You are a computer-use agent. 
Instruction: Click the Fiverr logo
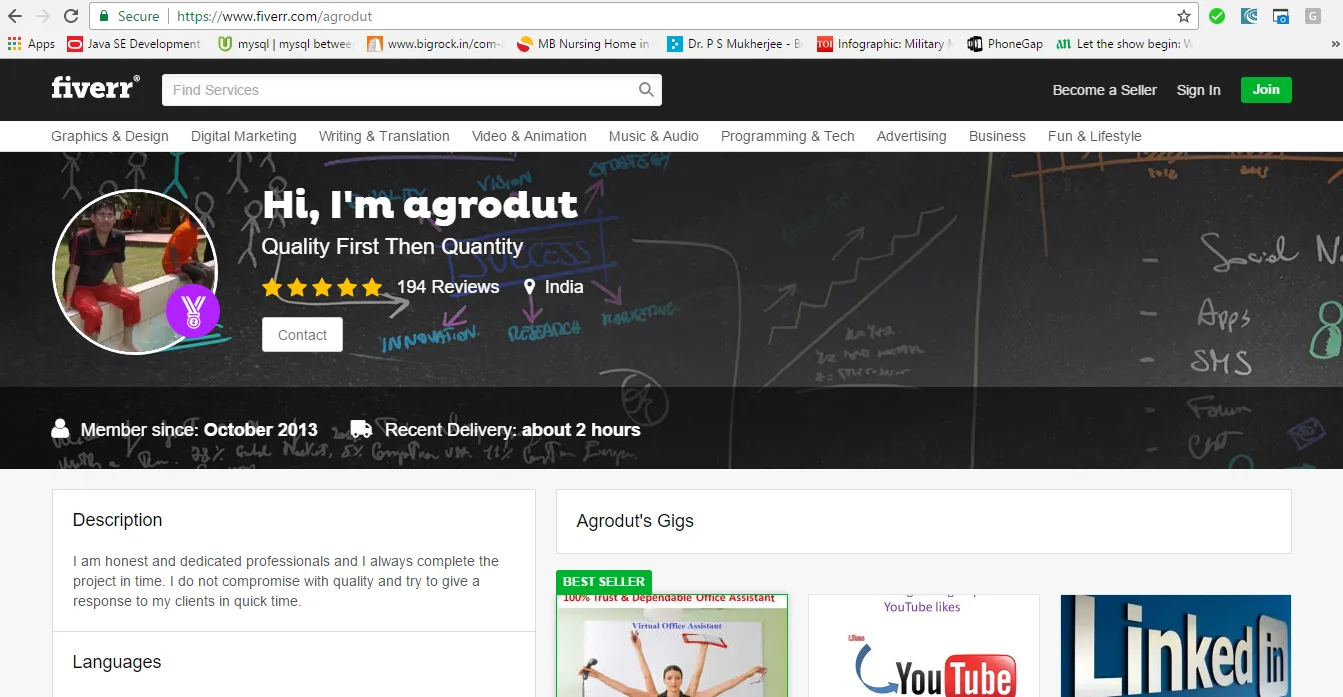(x=95, y=88)
